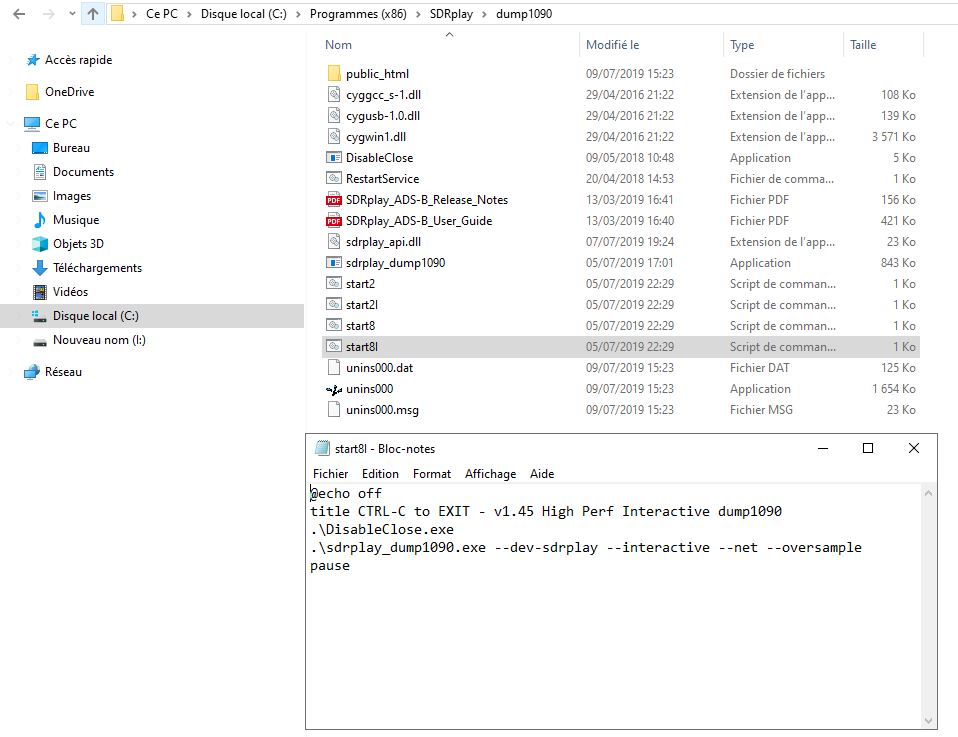Select the start8I script icon

pos(334,346)
